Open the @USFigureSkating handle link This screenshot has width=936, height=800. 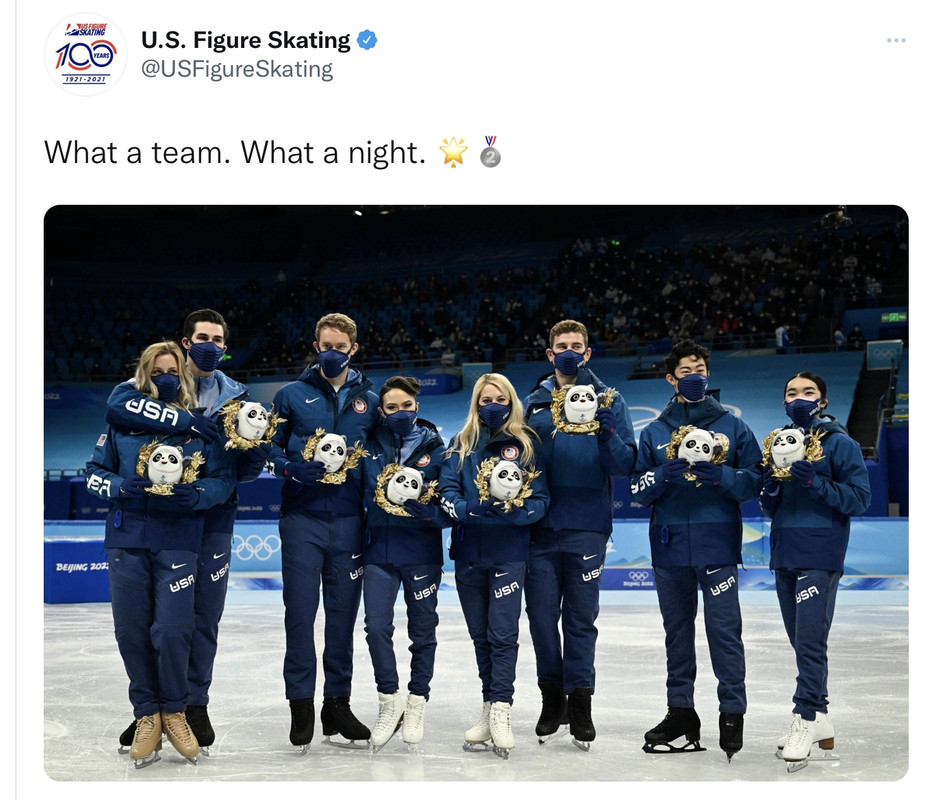point(237,69)
